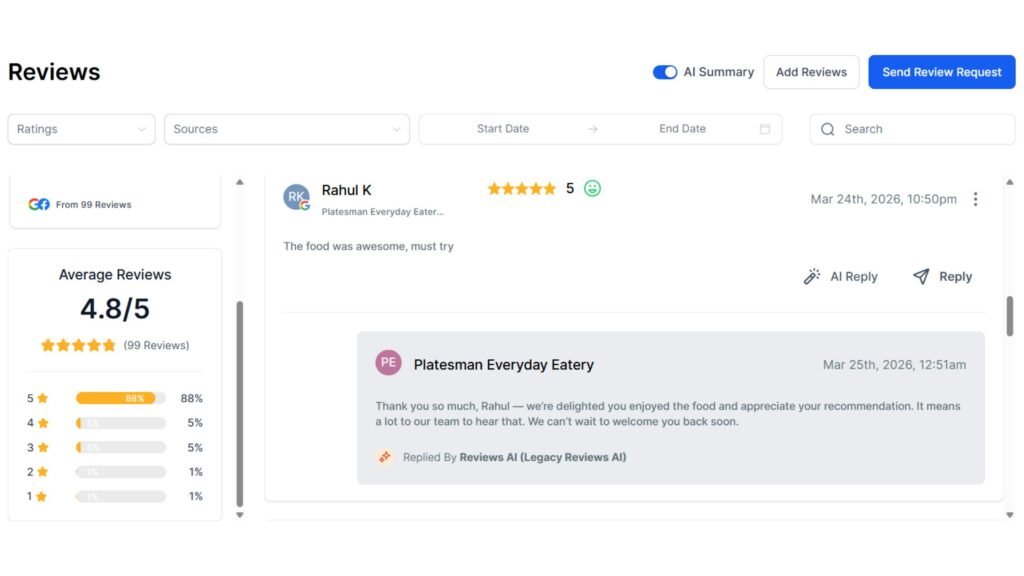Image resolution: width=1024 pixels, height=576 pixels.
Task: Click the paper-plane icon next to Reply
Action: (919, 276)
